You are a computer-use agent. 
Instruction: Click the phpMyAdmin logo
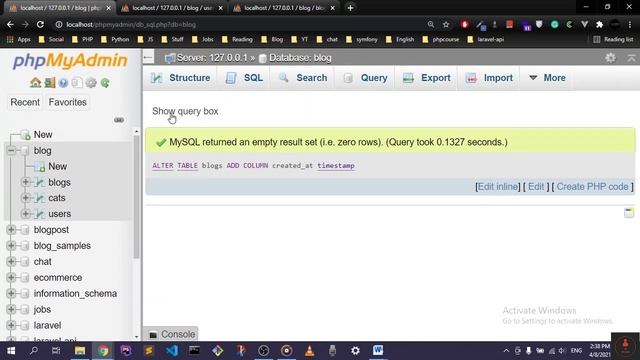pos(70,60)
